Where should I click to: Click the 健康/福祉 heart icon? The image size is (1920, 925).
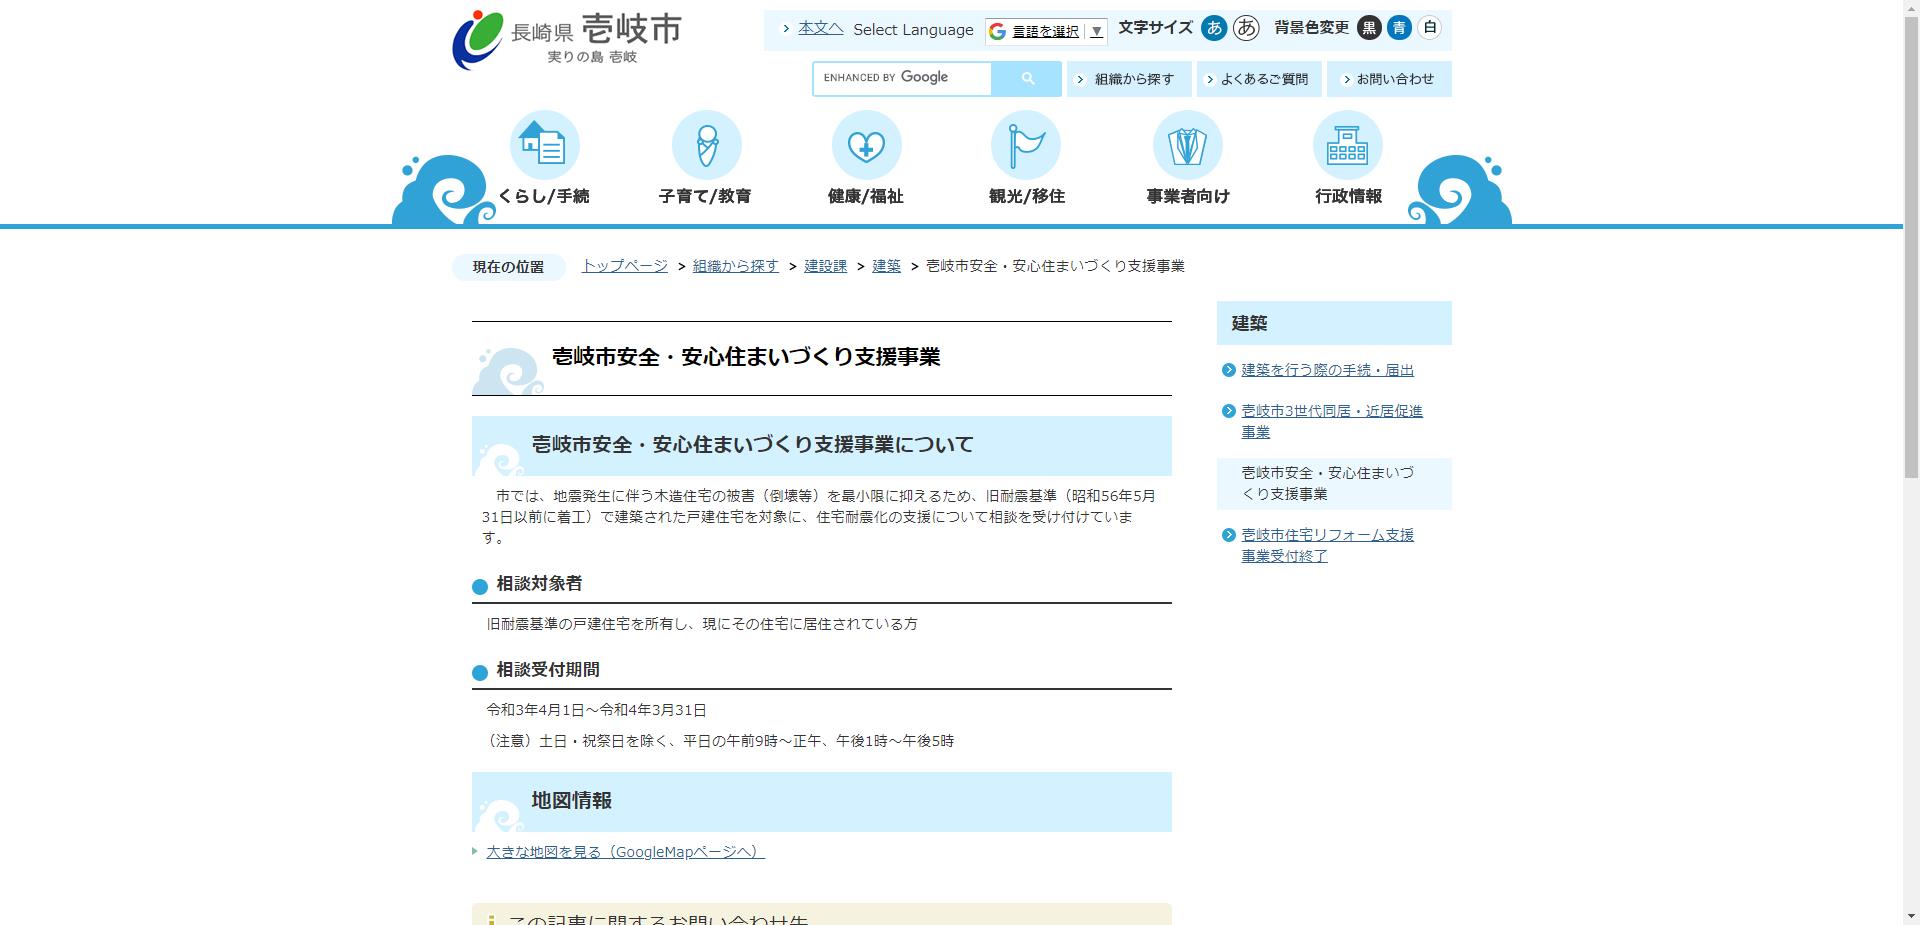pyautogui.click(x=867, y=145)
